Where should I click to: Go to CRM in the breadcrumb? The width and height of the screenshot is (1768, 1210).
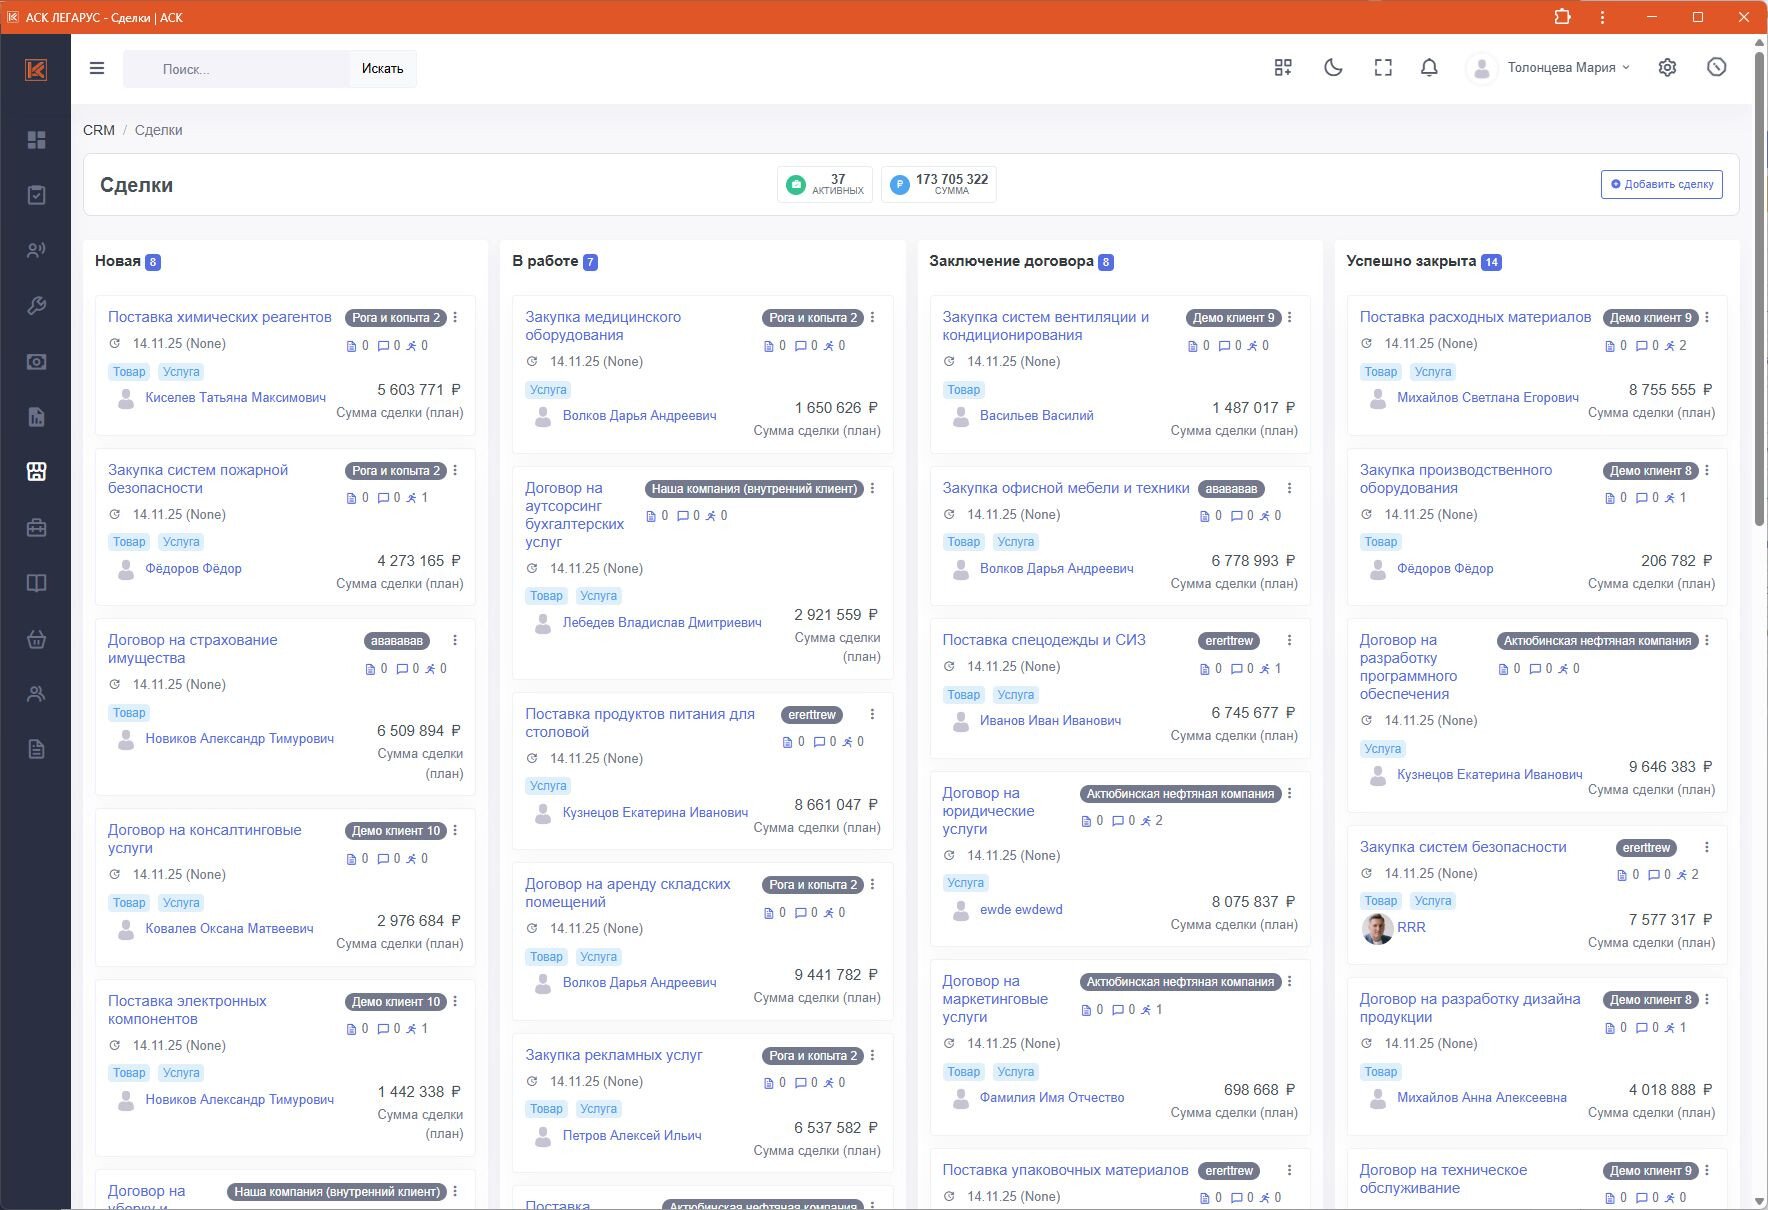[99, 130]
